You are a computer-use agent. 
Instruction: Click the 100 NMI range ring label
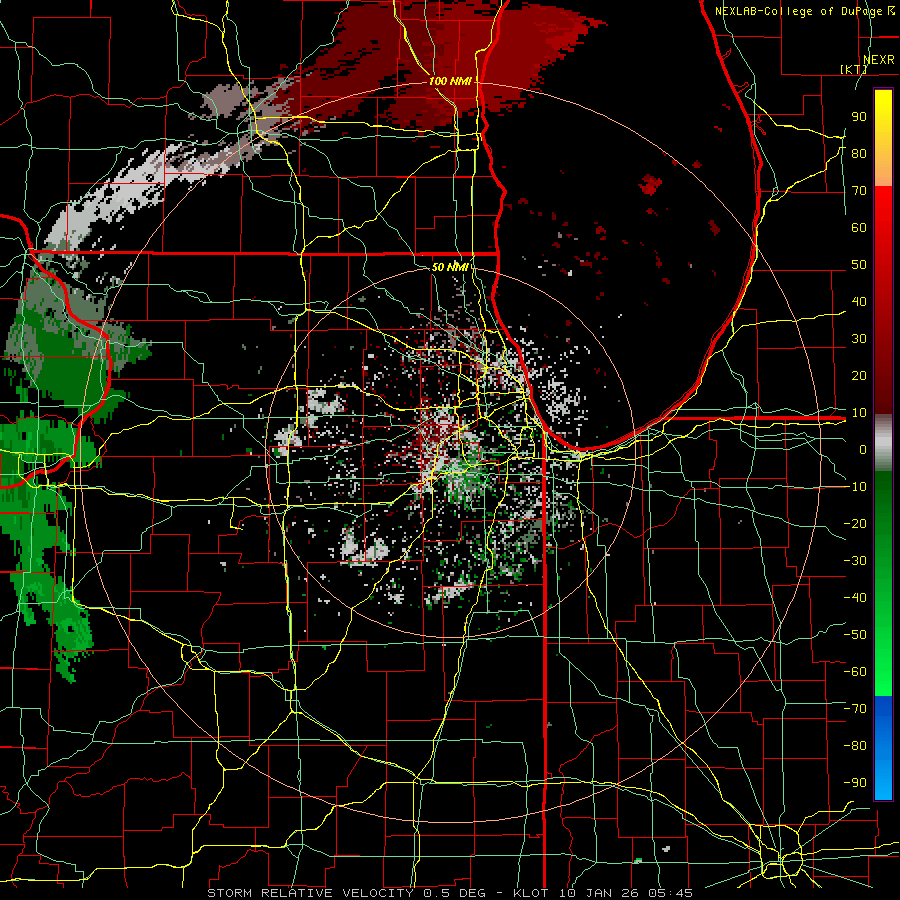click(450, 81)
